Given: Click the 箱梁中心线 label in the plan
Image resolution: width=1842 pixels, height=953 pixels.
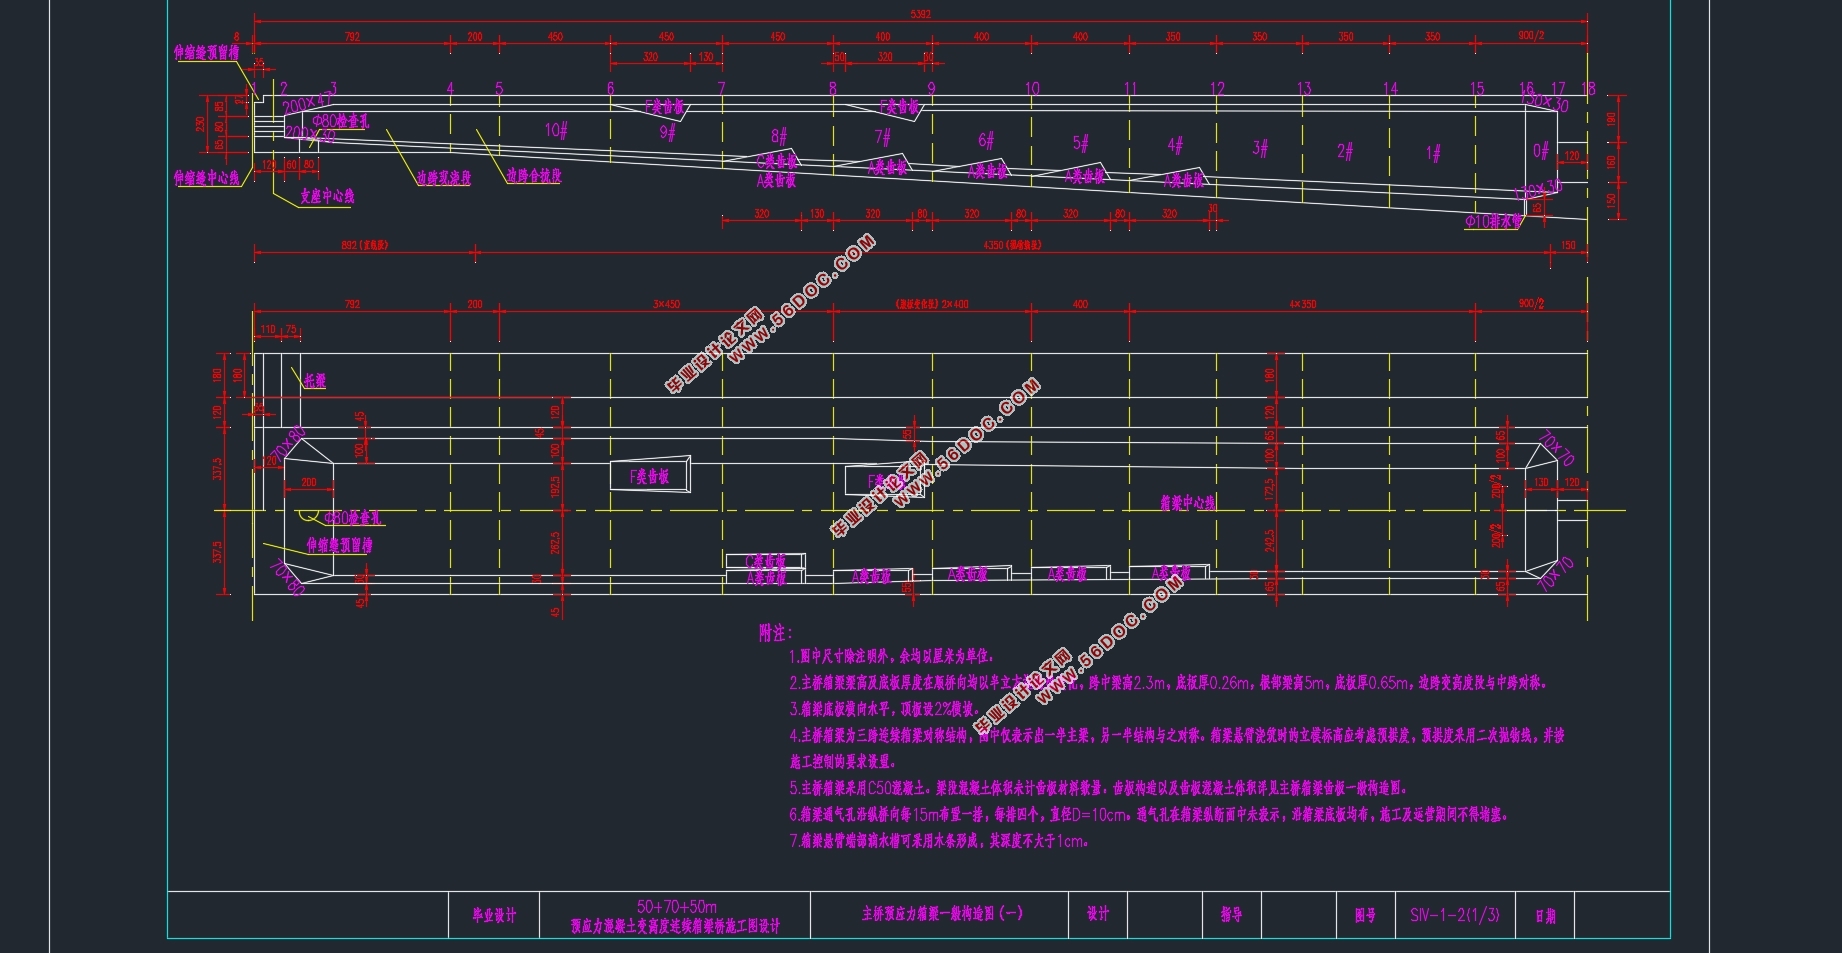Looking at the screenshot, I should 1188,503.
